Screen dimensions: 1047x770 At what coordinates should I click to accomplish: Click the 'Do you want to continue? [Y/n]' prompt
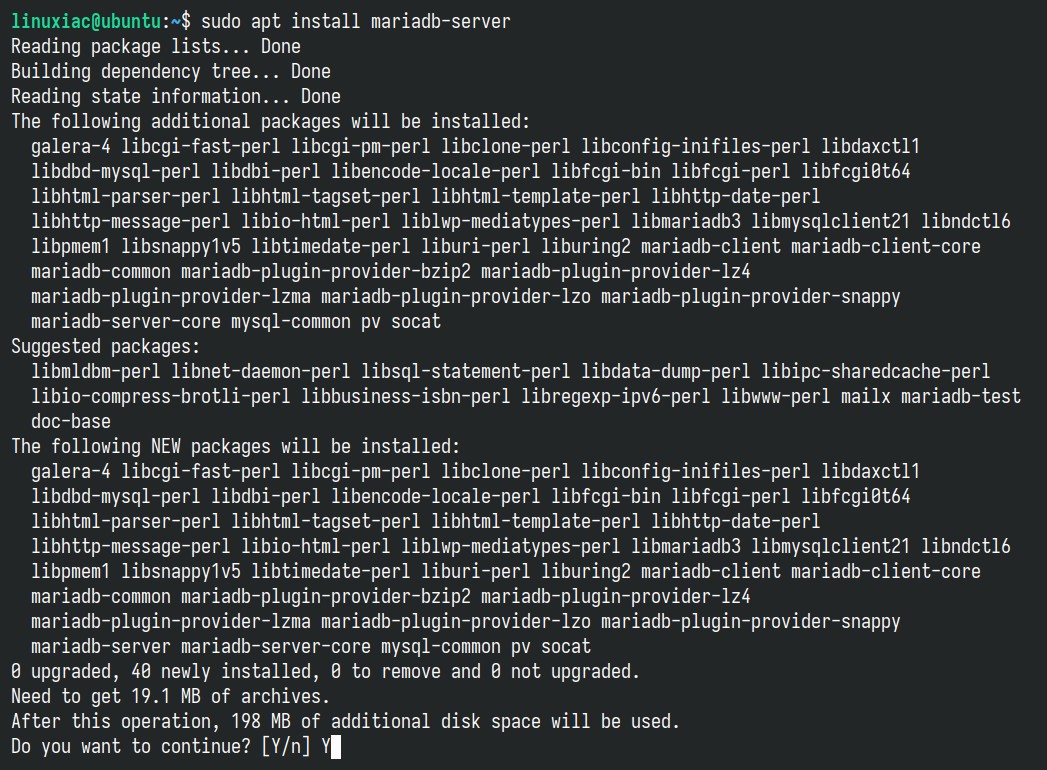[161, 747]
